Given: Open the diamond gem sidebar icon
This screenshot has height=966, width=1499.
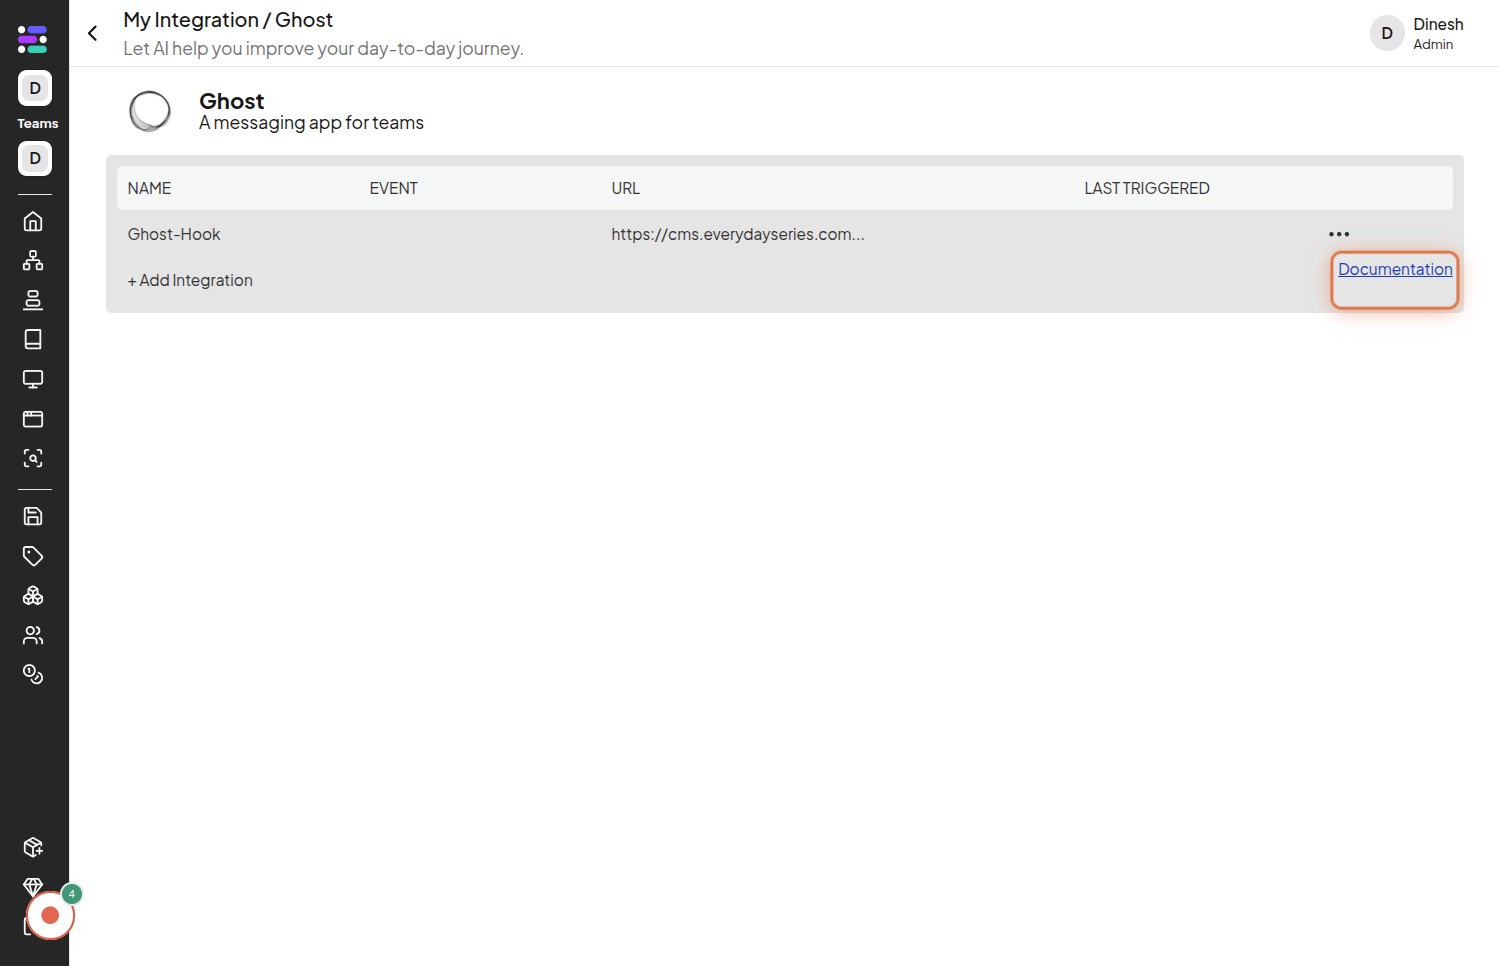Looking at the screenshot, I should click(33, 886).
